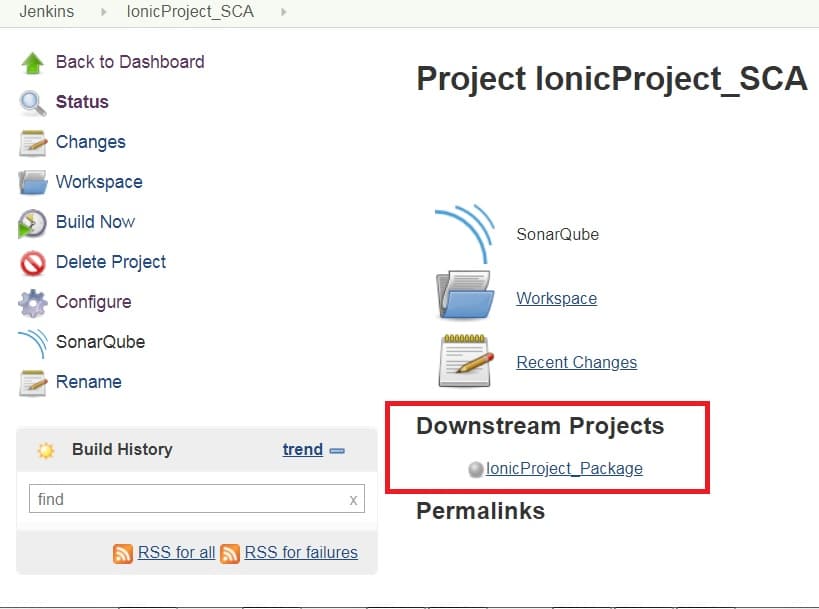Viewport: 819px width, 609px height.
Task: Click the Build Now clock icon
Action: tap(32, 223)
